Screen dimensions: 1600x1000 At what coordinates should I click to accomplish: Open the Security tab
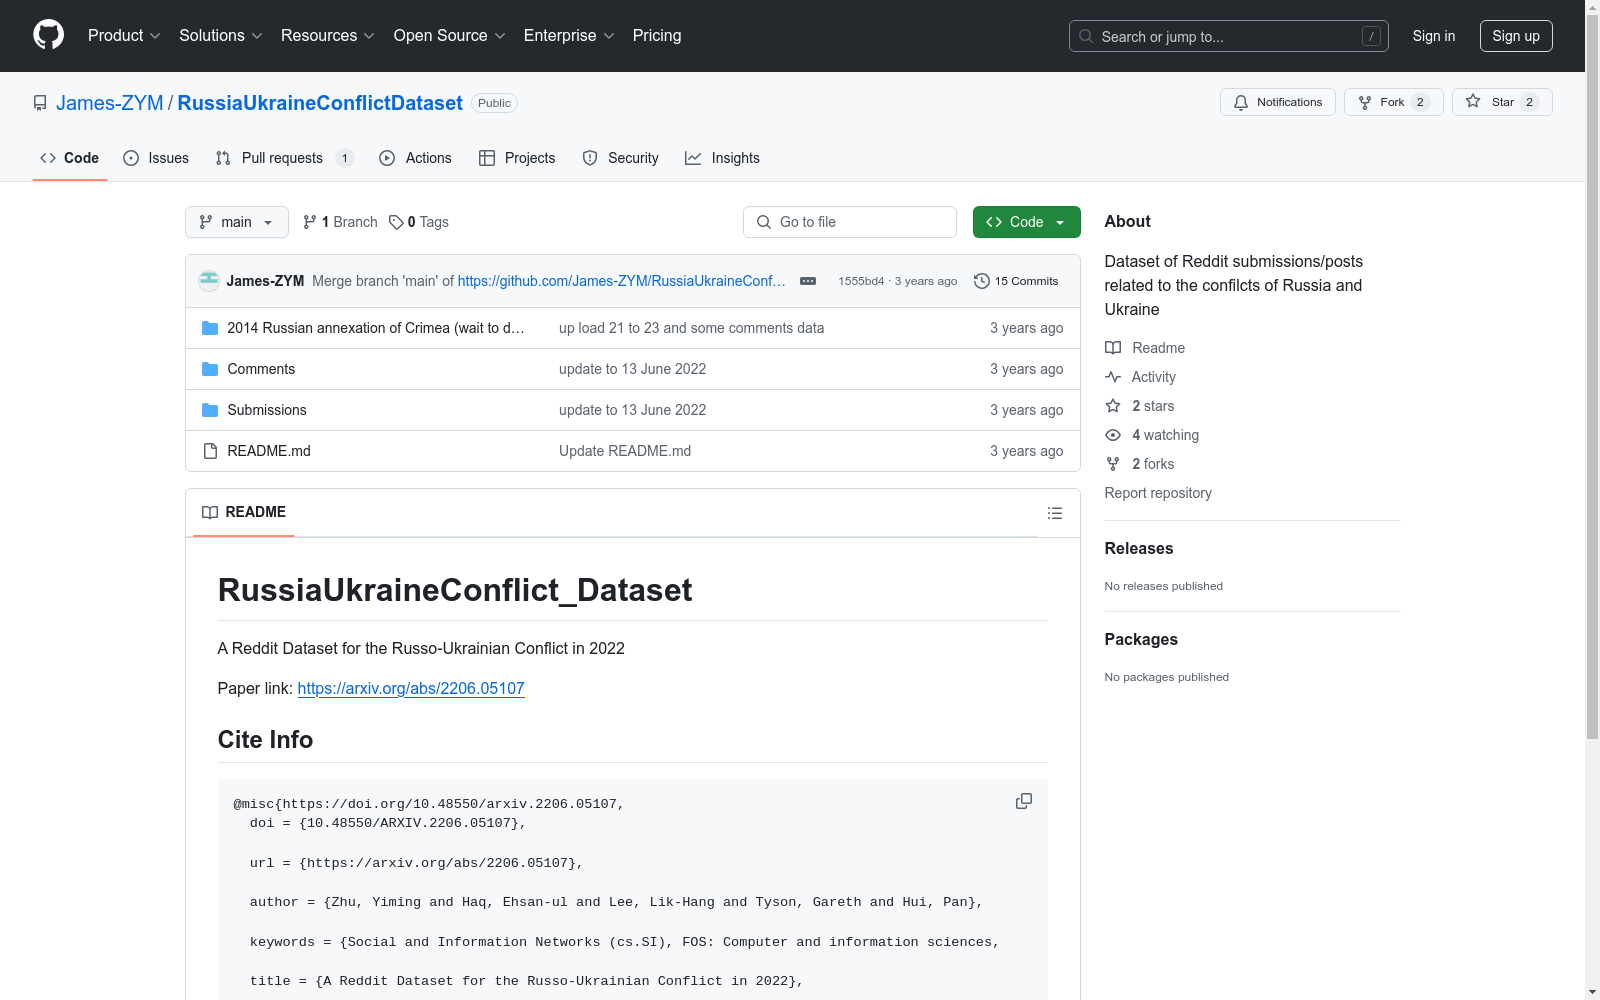[620, 158]
